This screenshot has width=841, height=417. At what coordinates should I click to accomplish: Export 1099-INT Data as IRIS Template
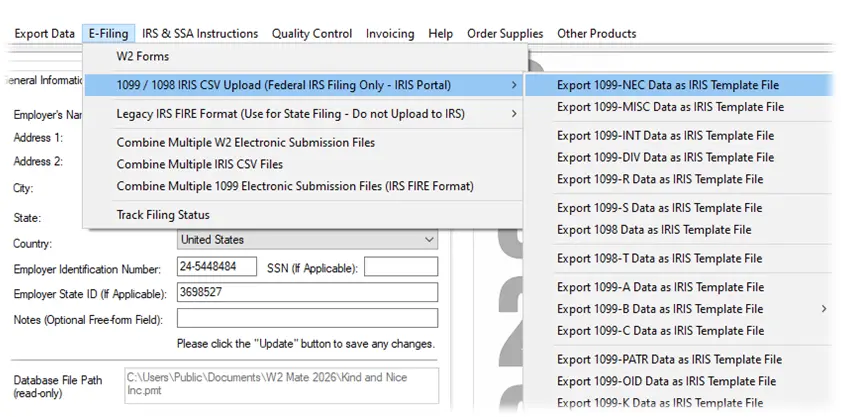click(679, 135)
